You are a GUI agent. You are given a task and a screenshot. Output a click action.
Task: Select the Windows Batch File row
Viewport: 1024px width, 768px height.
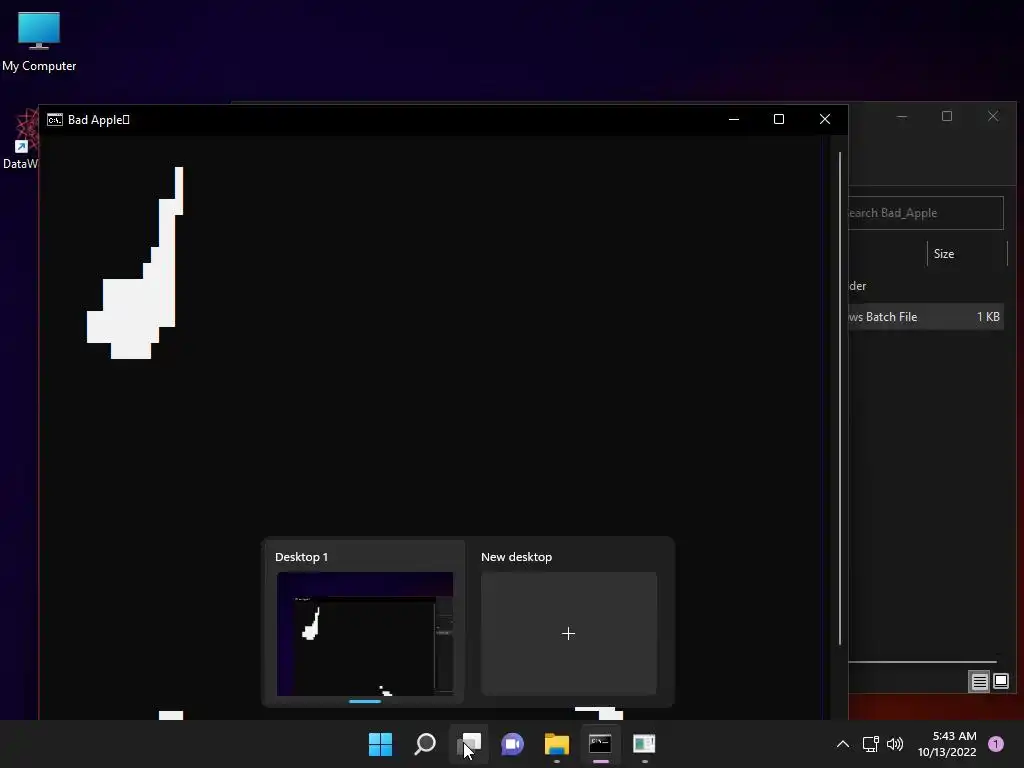coord(926,317)
